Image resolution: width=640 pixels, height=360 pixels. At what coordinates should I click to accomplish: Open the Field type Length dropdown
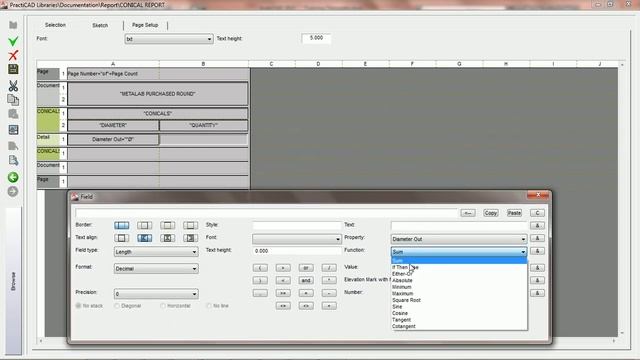(x=156, y=252)
